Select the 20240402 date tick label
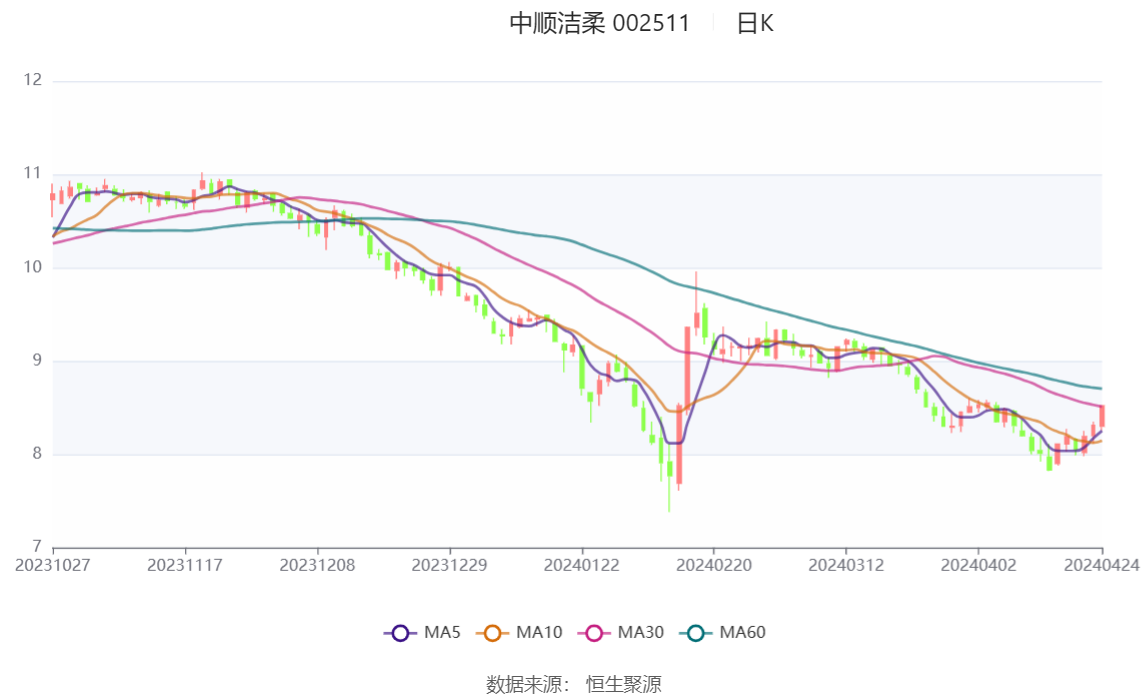 coord(978,566)
